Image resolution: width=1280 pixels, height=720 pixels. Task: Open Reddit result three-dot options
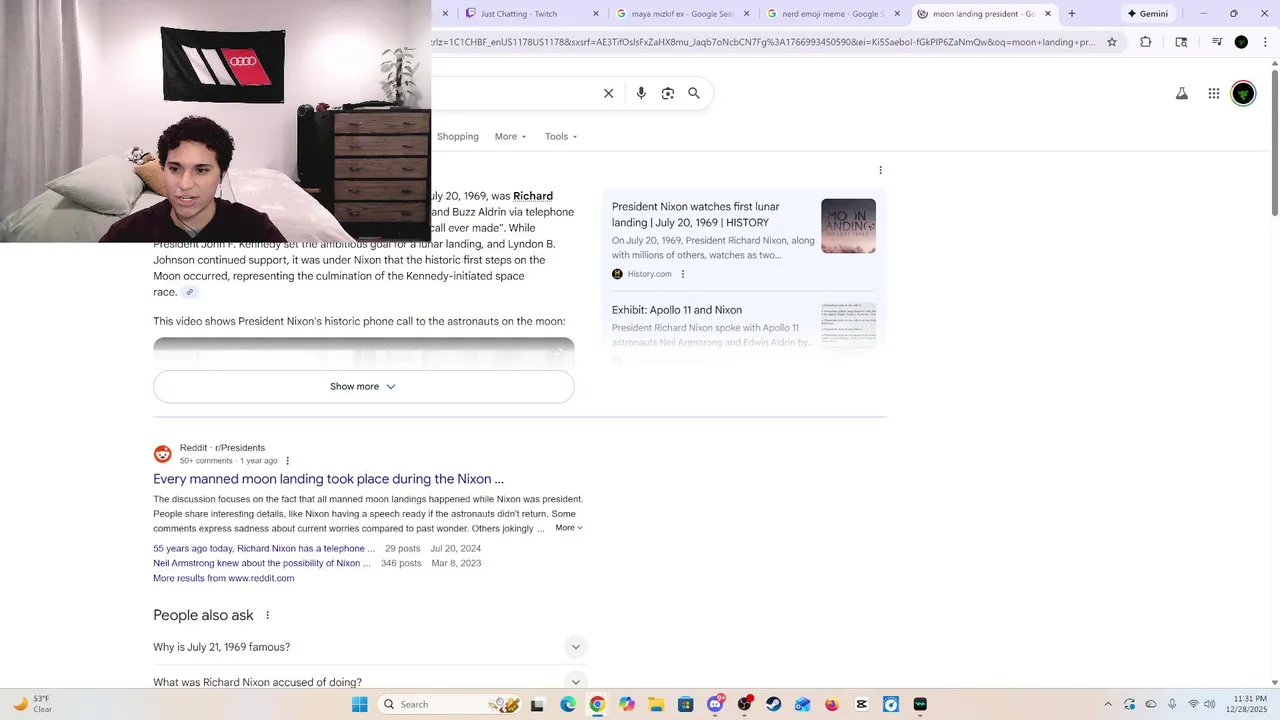pos(287,461)
